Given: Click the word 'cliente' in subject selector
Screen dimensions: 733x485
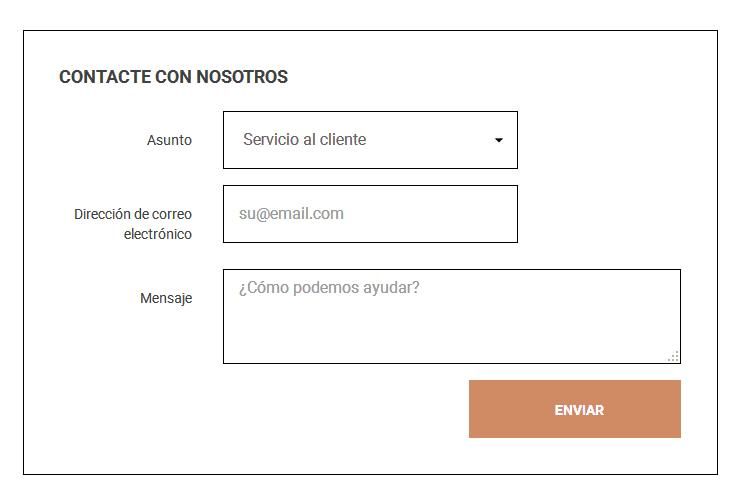Looking at the screenshot, I should (343, 139).
